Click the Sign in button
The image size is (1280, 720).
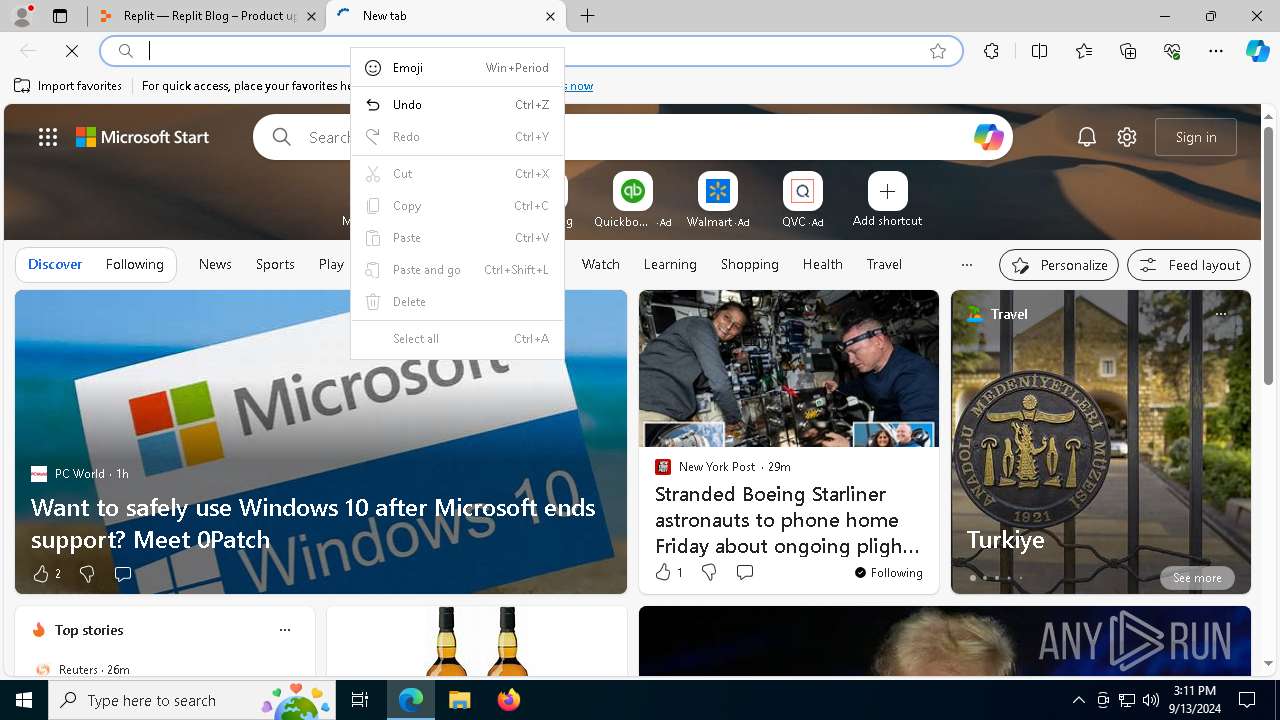tap(1196, 137)
